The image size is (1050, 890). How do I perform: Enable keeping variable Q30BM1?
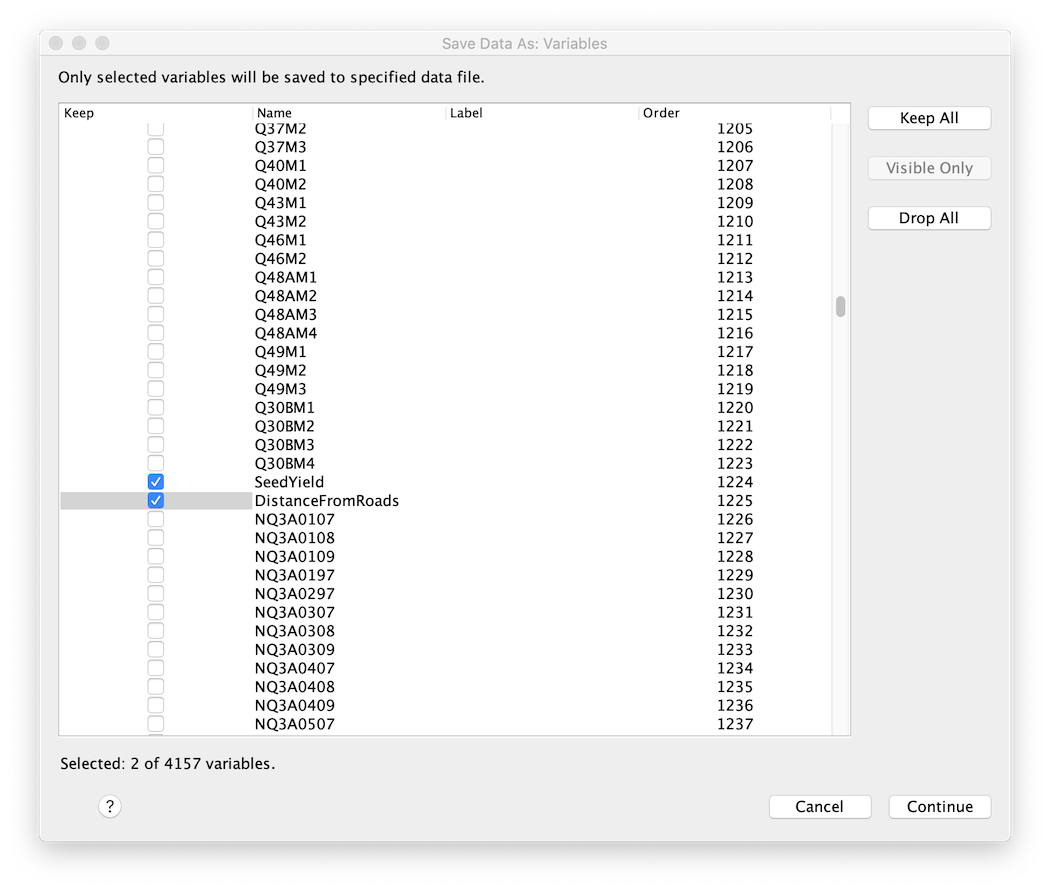pos(155,408)
